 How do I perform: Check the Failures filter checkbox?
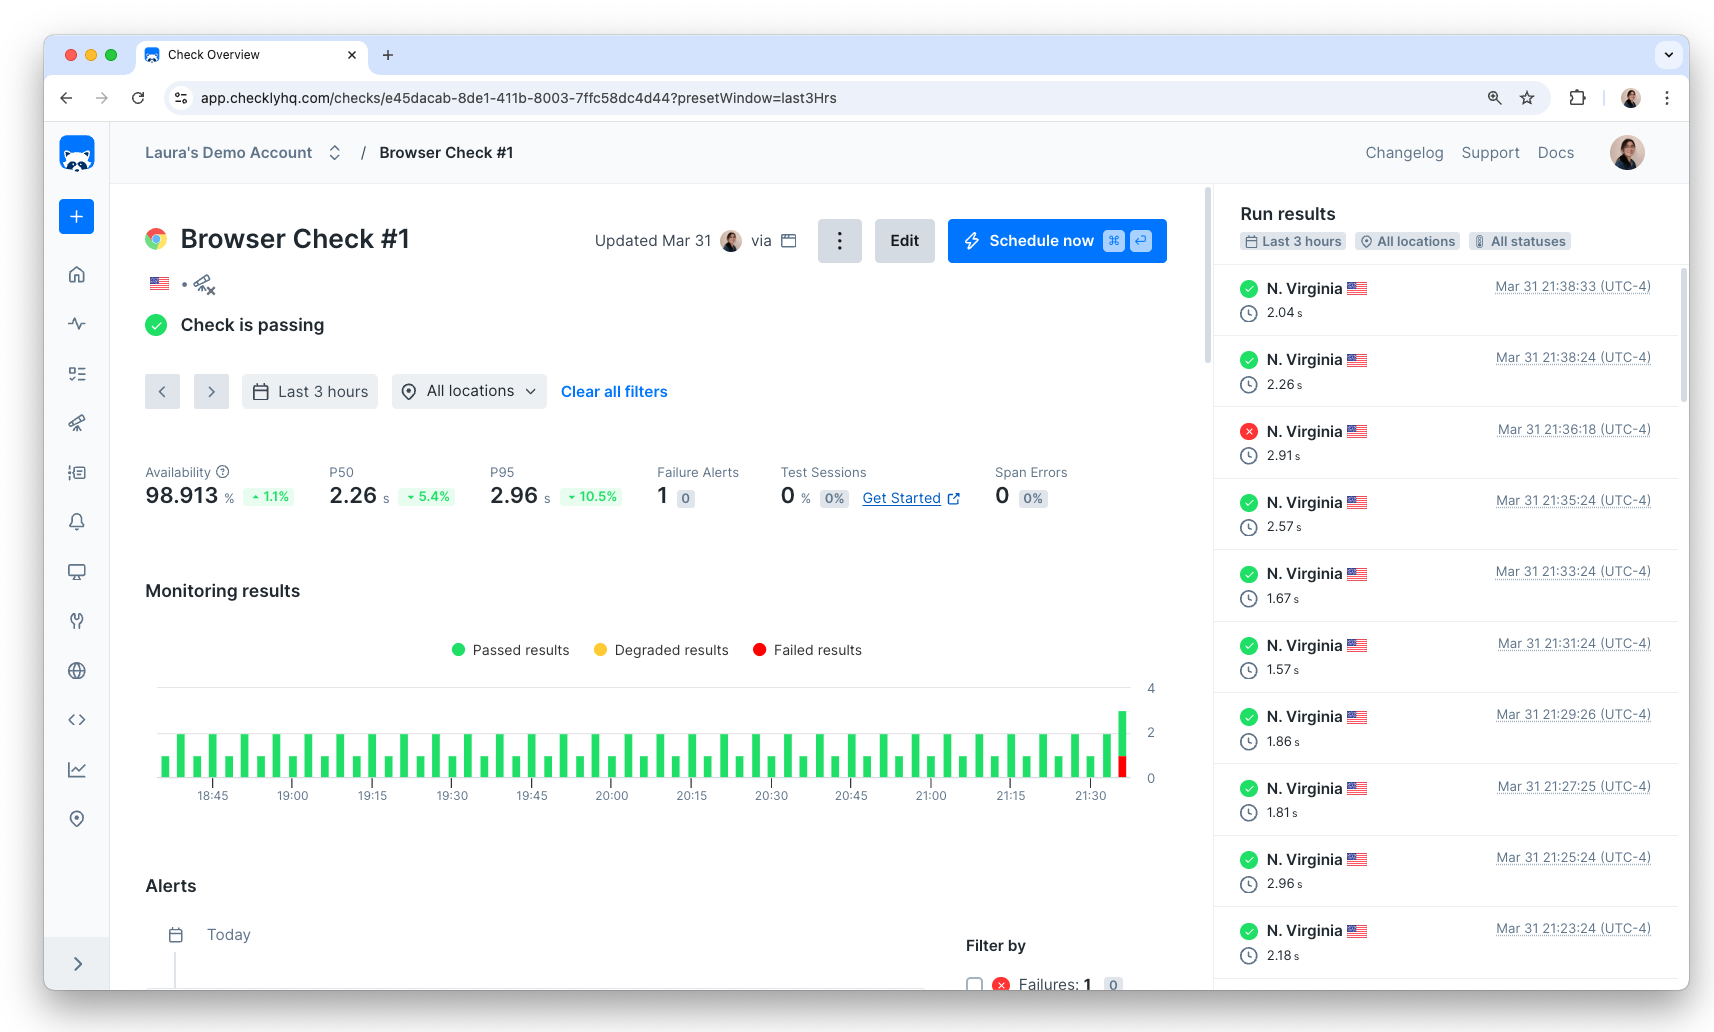(x=974, y=985)
